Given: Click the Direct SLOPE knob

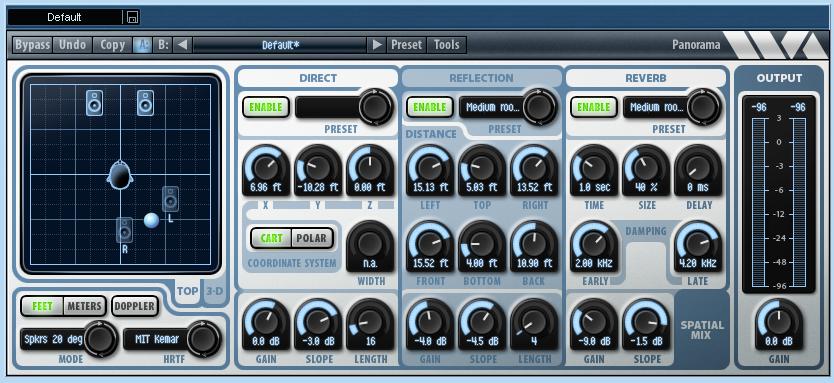Looking at the screenshot, I should pyautogui.click(x=318, y=323).
